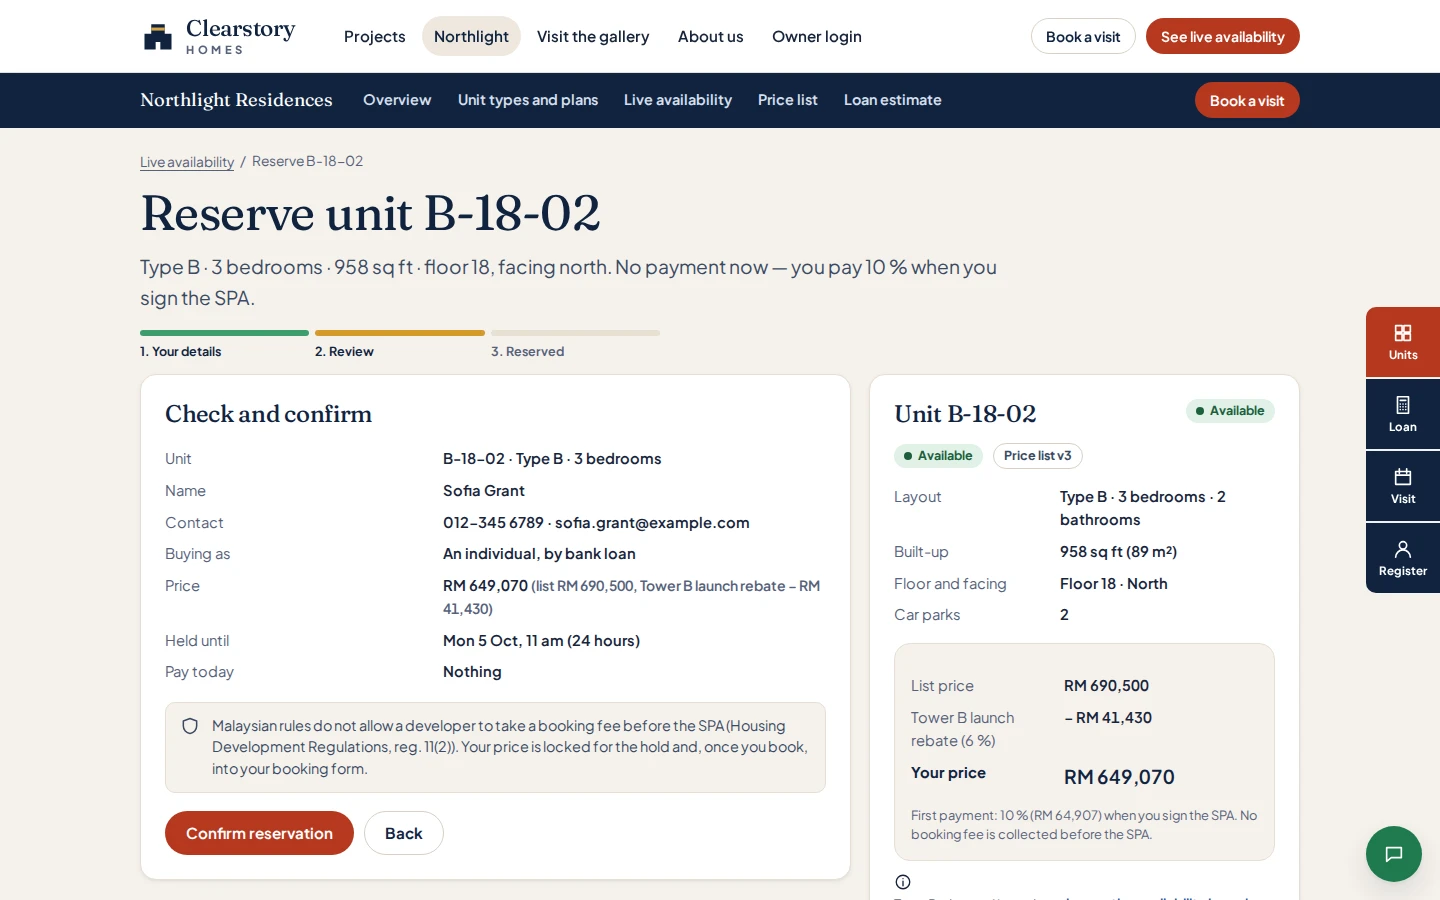
Task: Click the 'RM 690,500' list price value
Action: point(1106,686)
